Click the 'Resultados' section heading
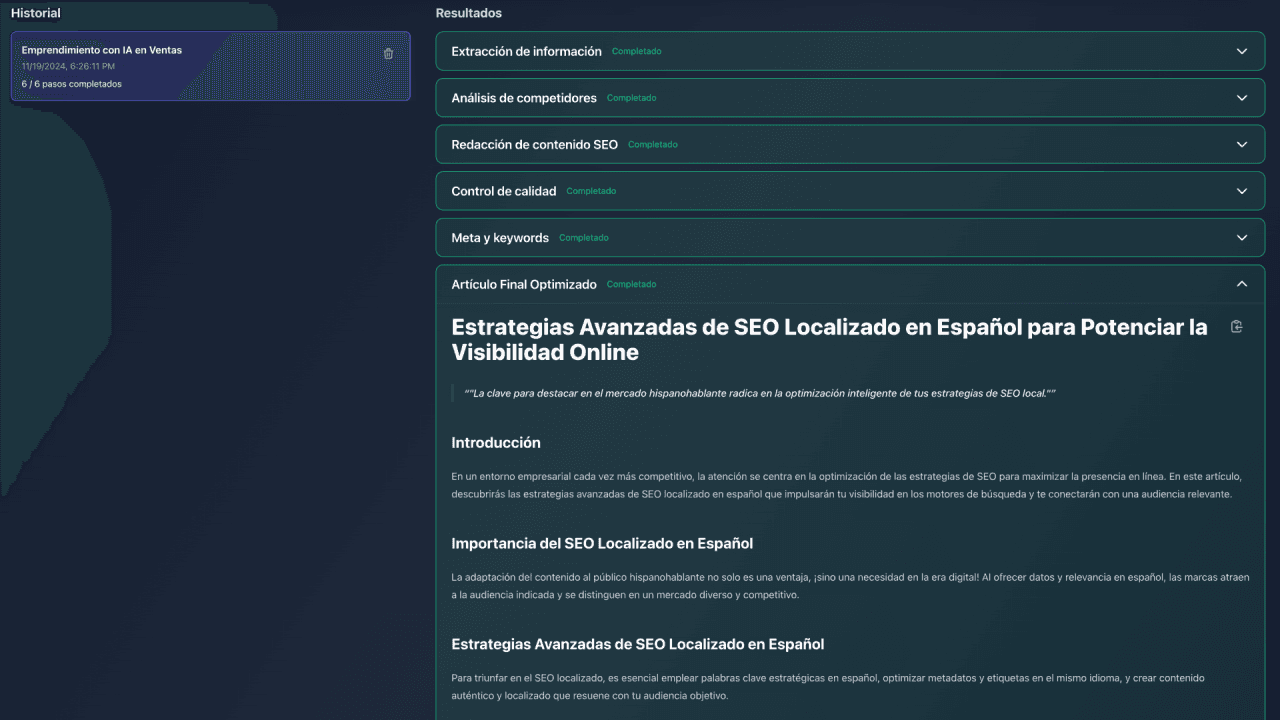 467,13
